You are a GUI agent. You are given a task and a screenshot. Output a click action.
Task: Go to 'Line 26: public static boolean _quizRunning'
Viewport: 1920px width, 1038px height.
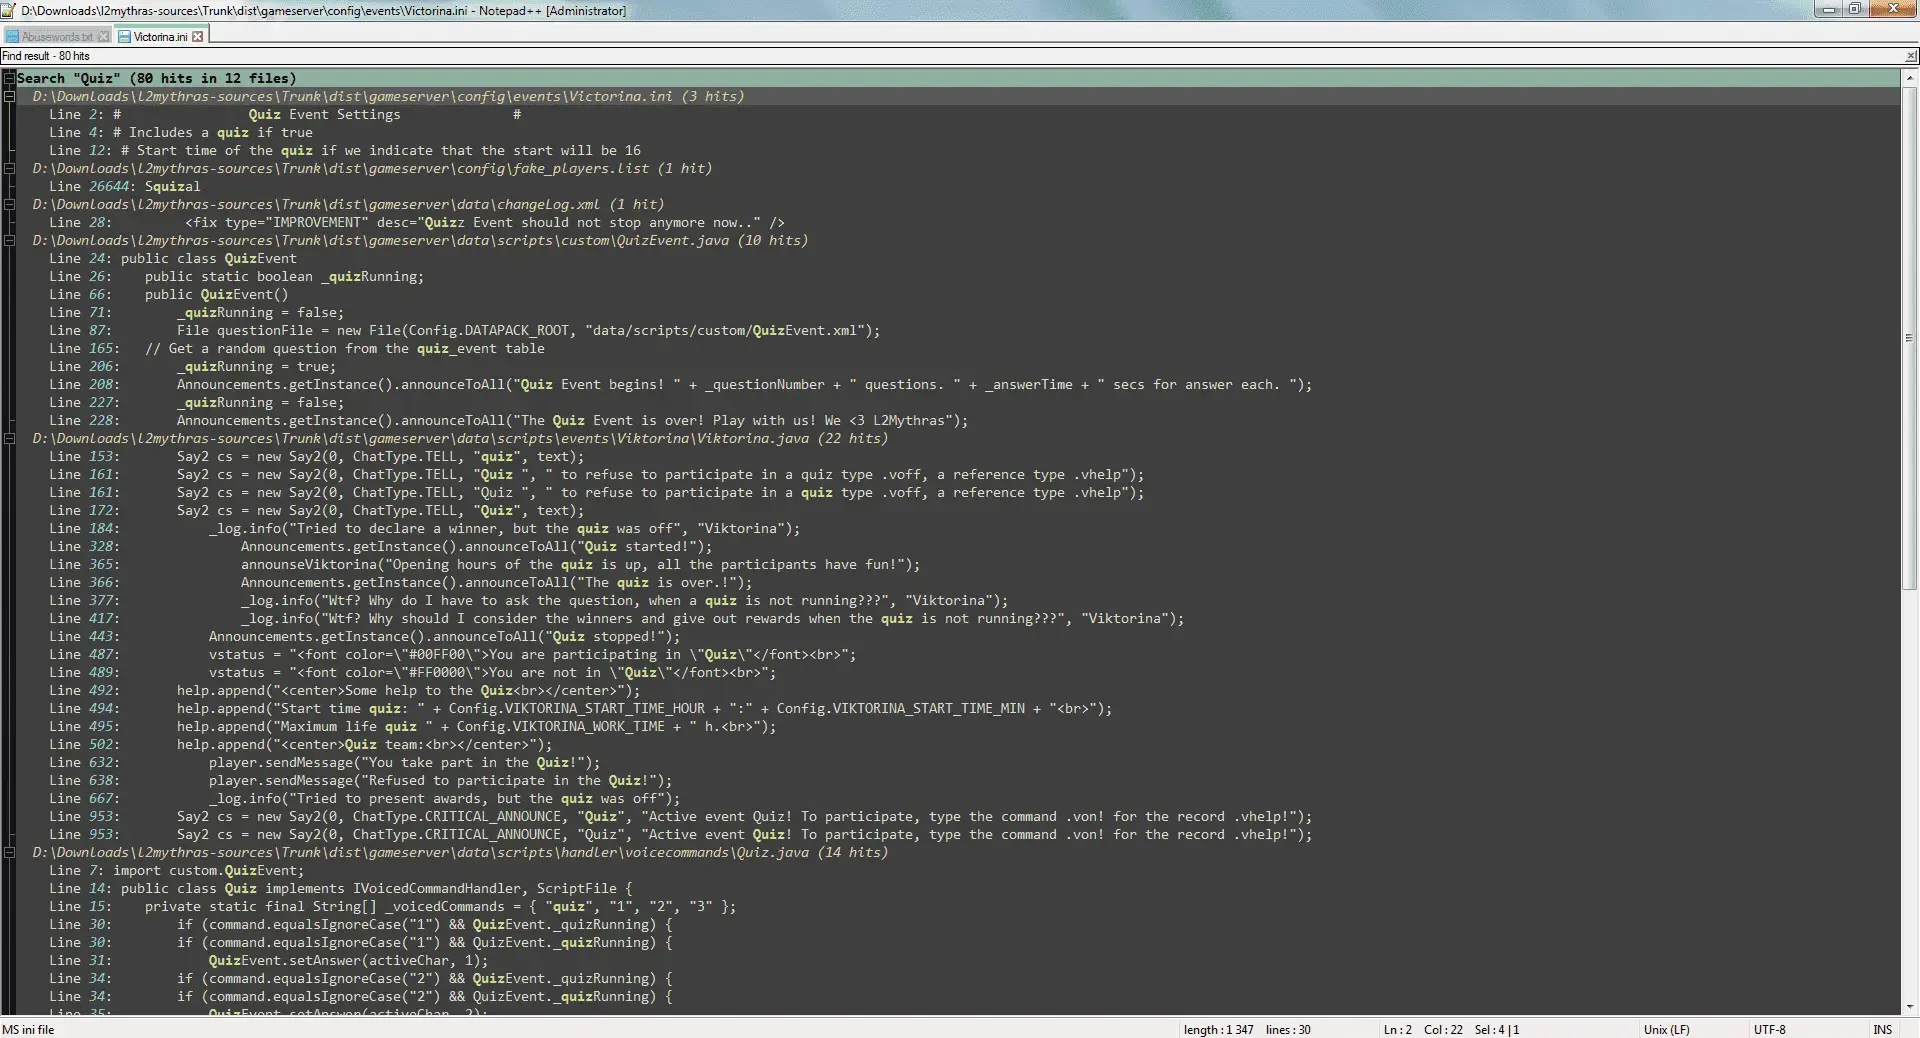[x=237, y=276]
